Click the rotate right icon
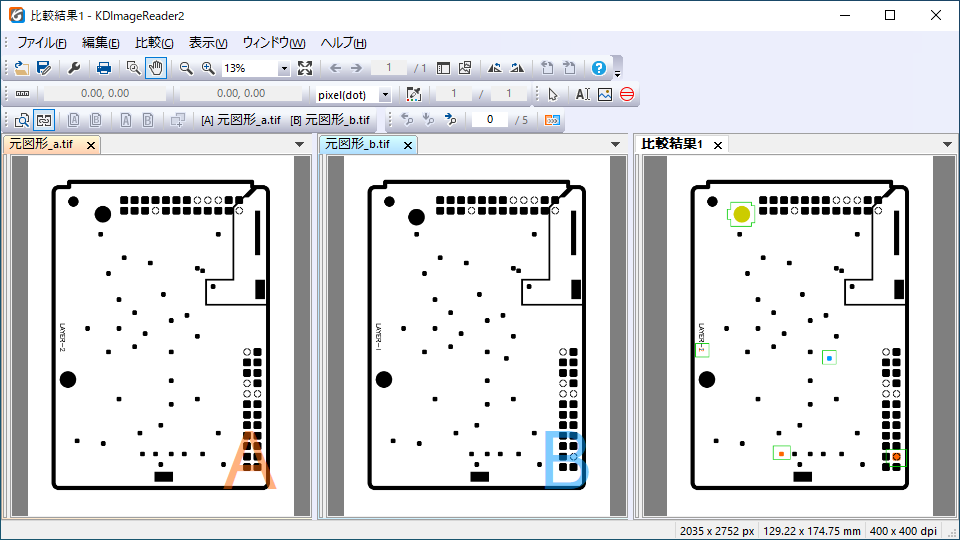 (x=569, y=68)
